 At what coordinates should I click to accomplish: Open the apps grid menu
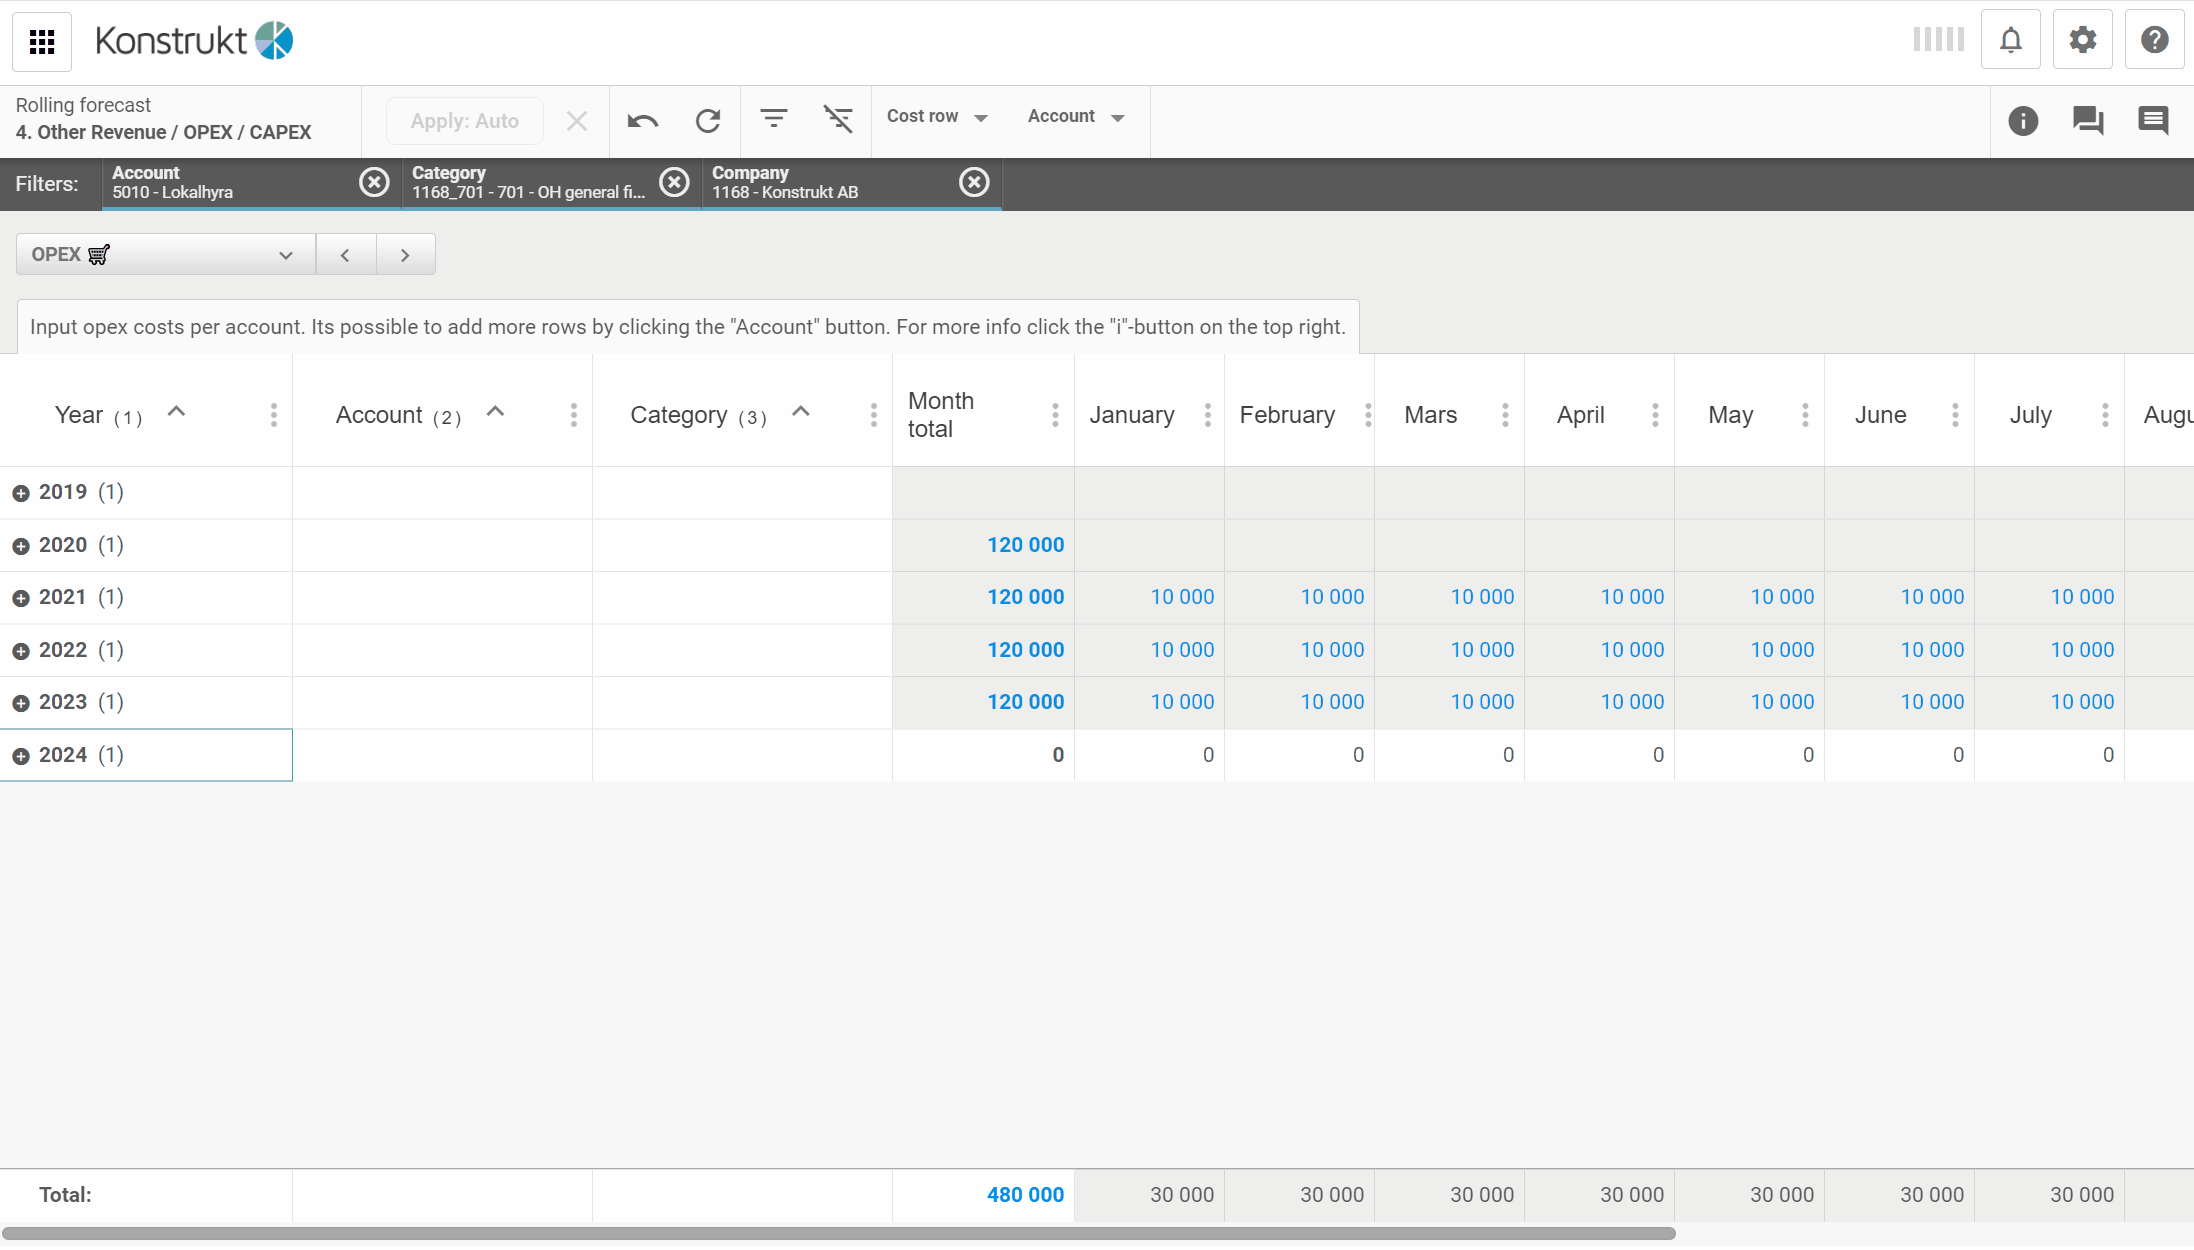point(42,41)
